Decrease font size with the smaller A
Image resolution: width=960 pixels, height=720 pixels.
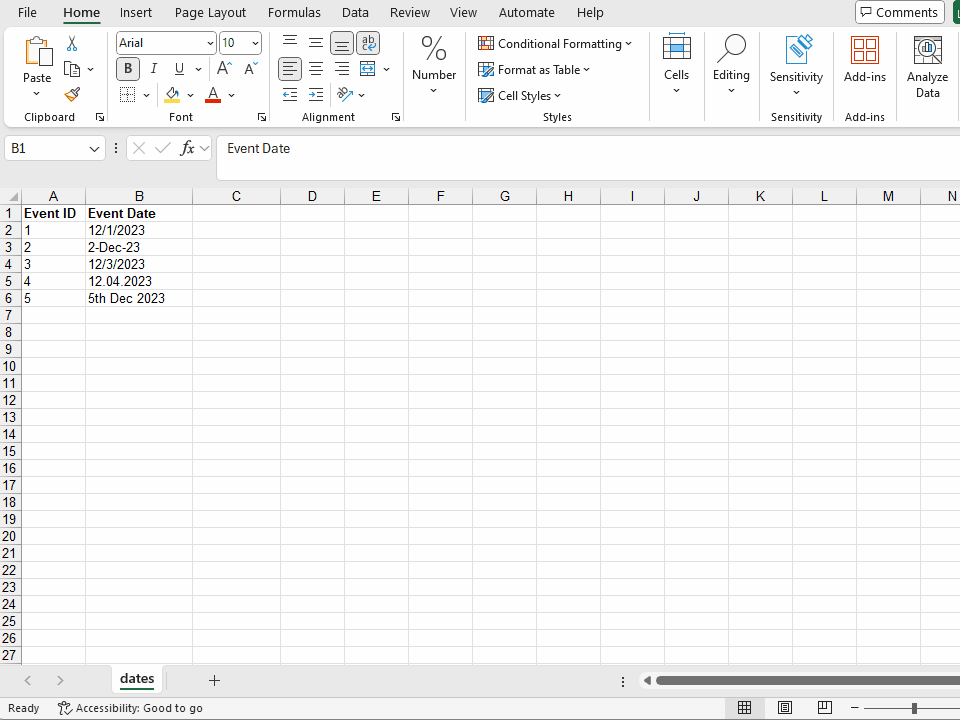click(x=251, y=69)
